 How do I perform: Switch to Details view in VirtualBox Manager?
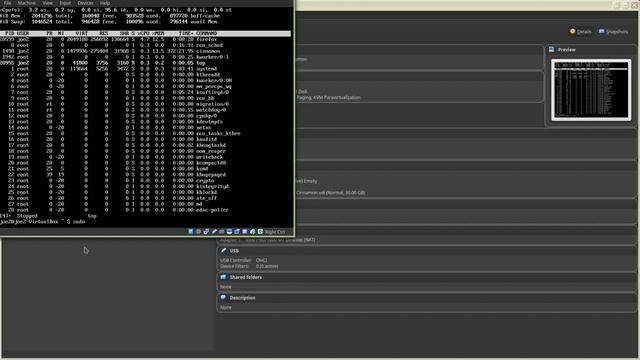(x=580, y=31)
